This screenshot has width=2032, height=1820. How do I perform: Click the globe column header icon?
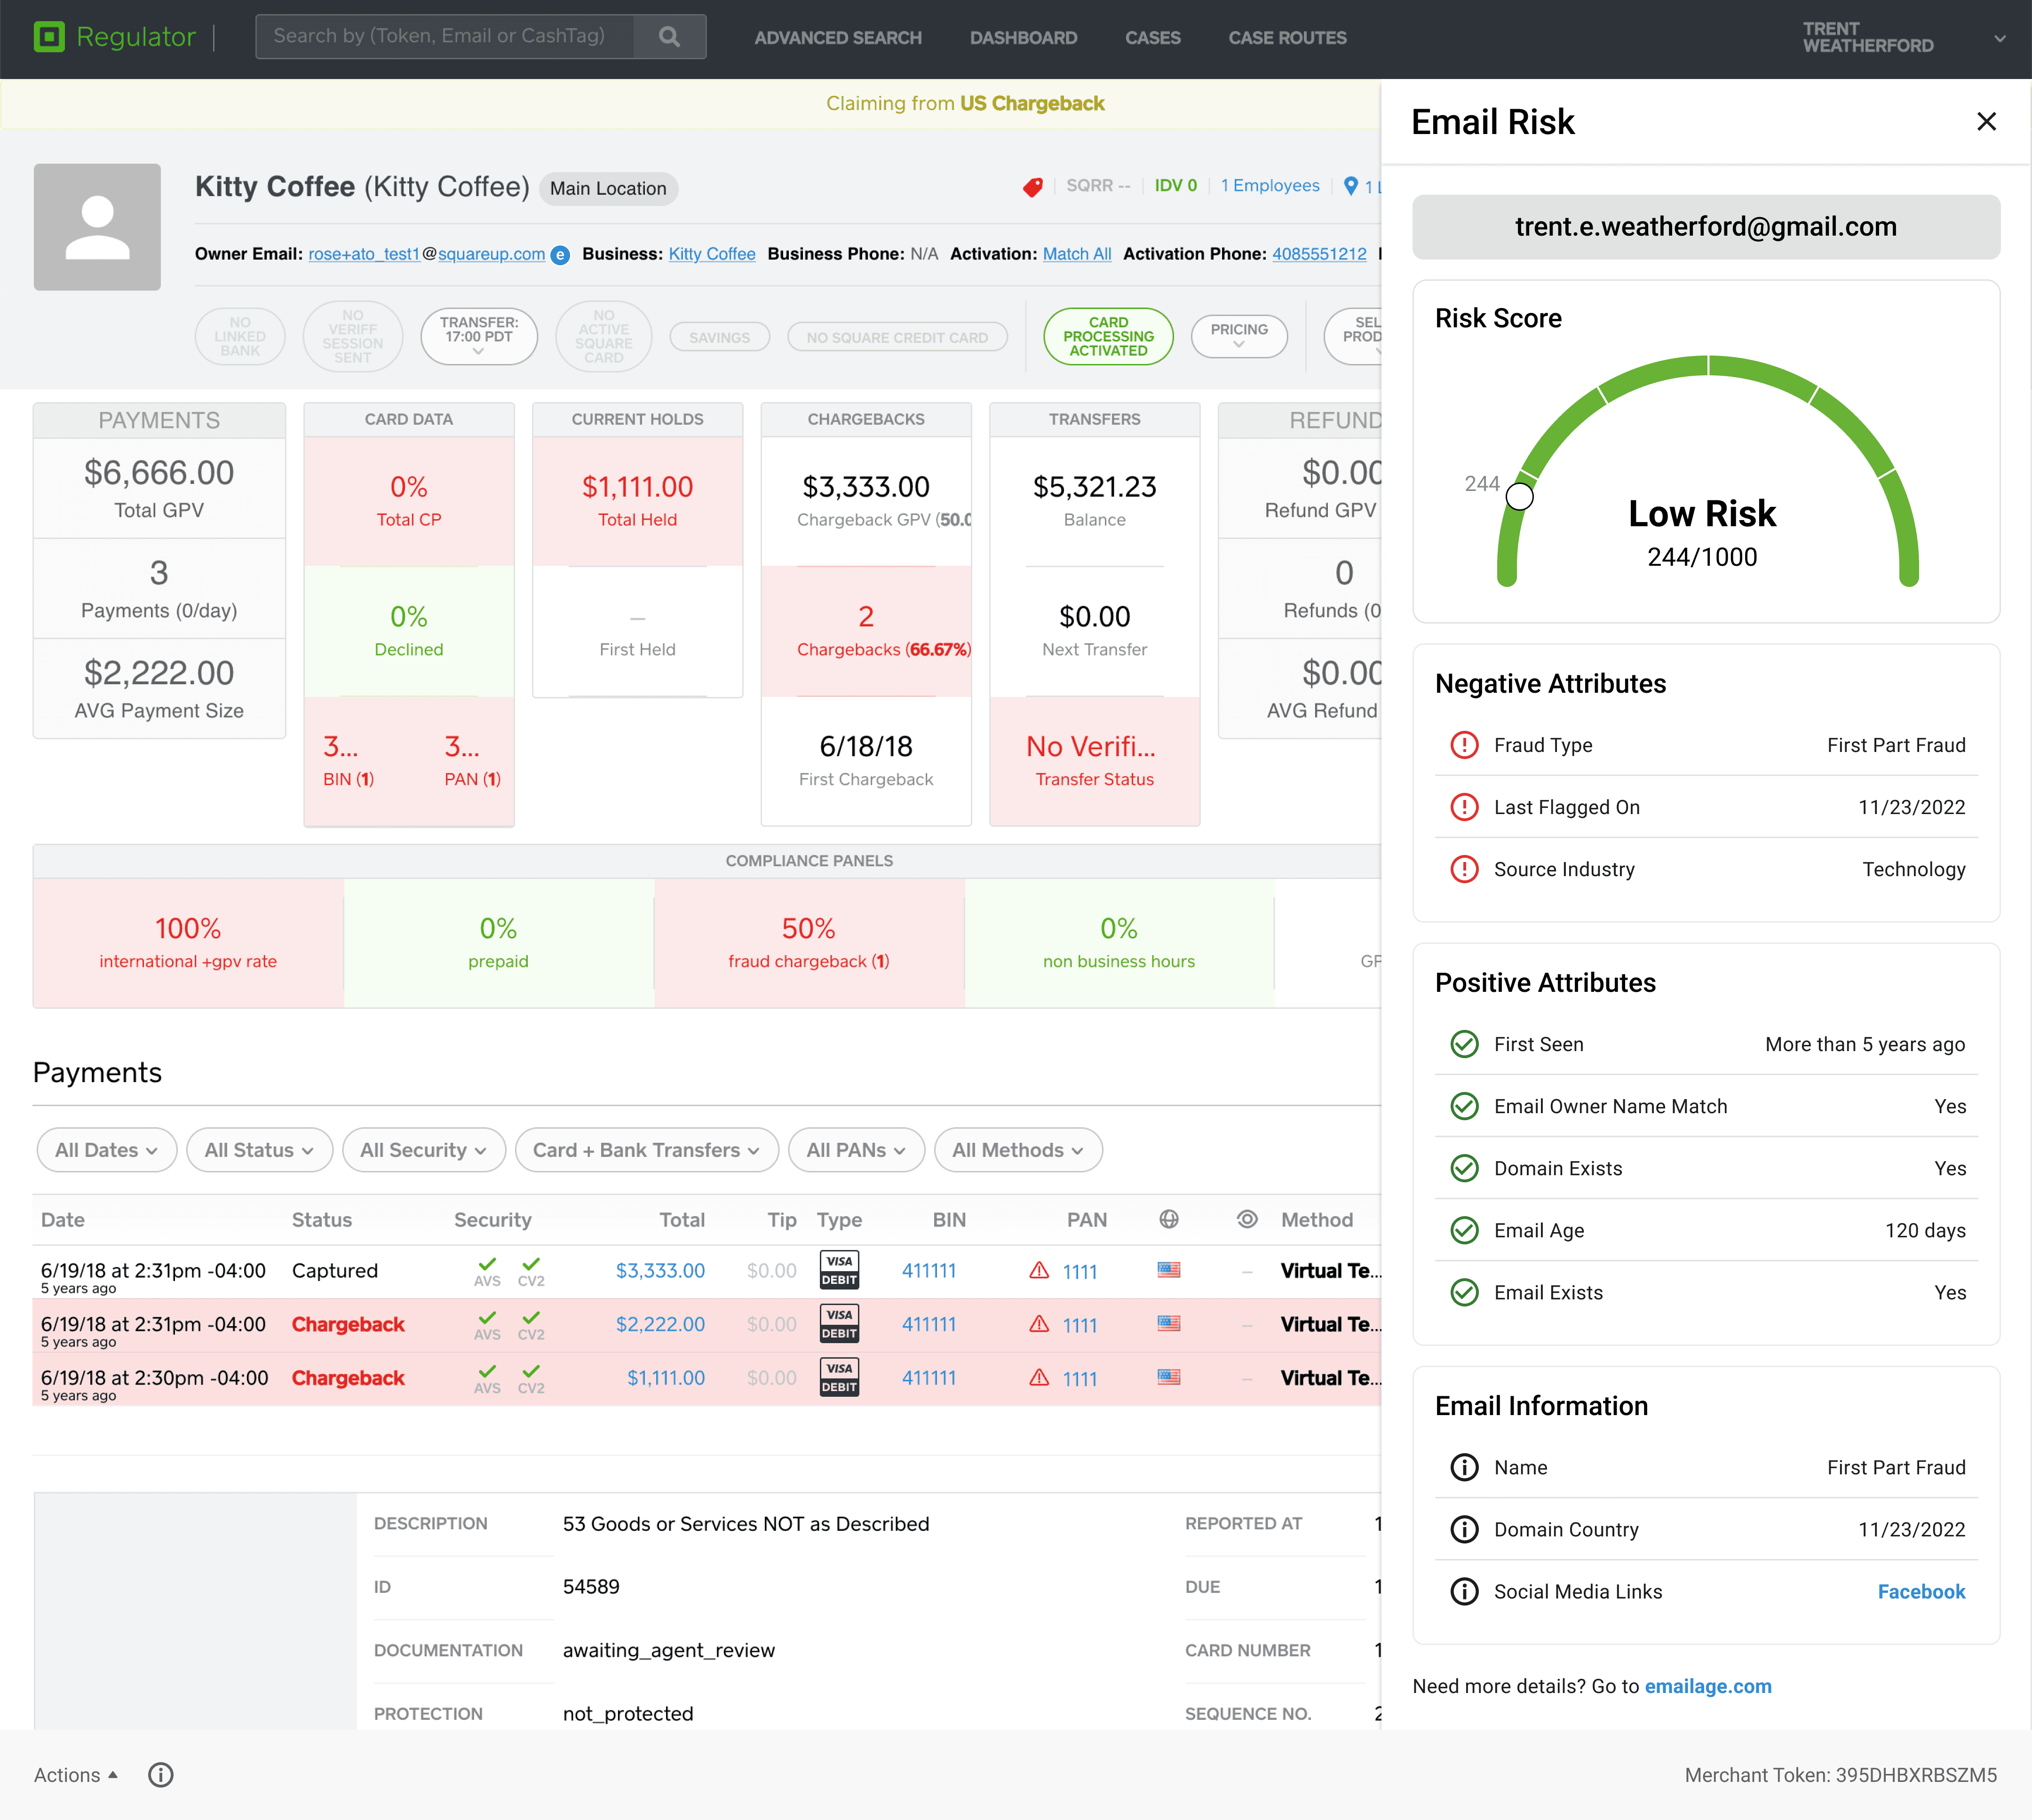pyautogui.click(x=1168, y=1219)
